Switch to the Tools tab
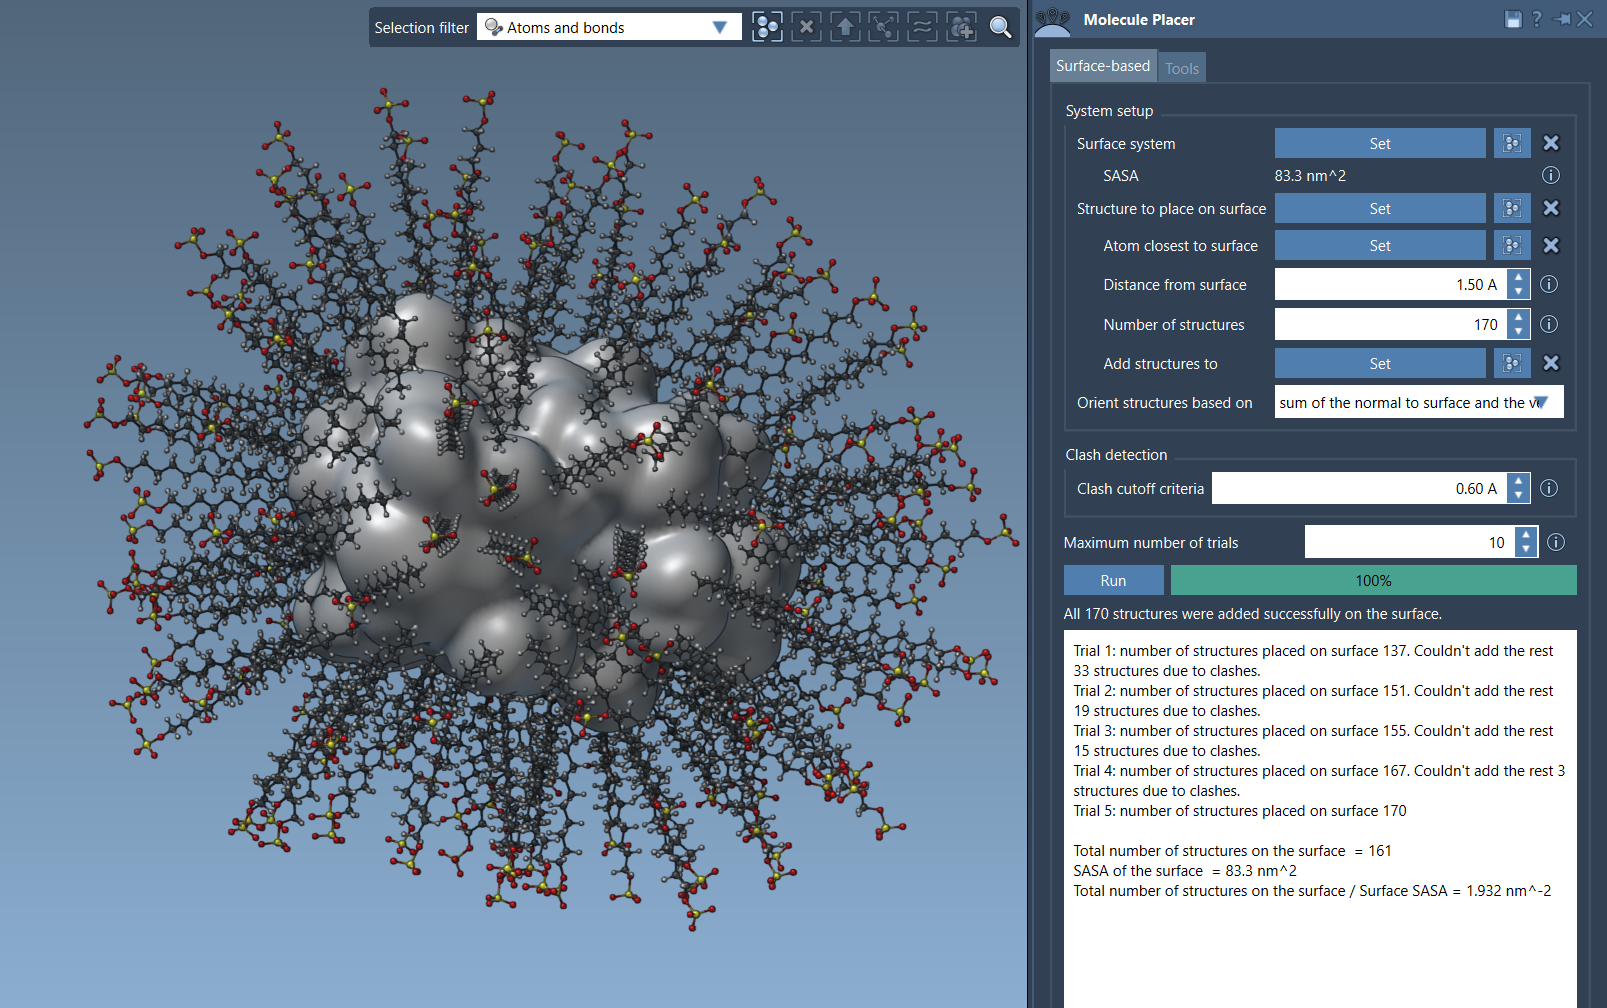 coord(1181,68)
